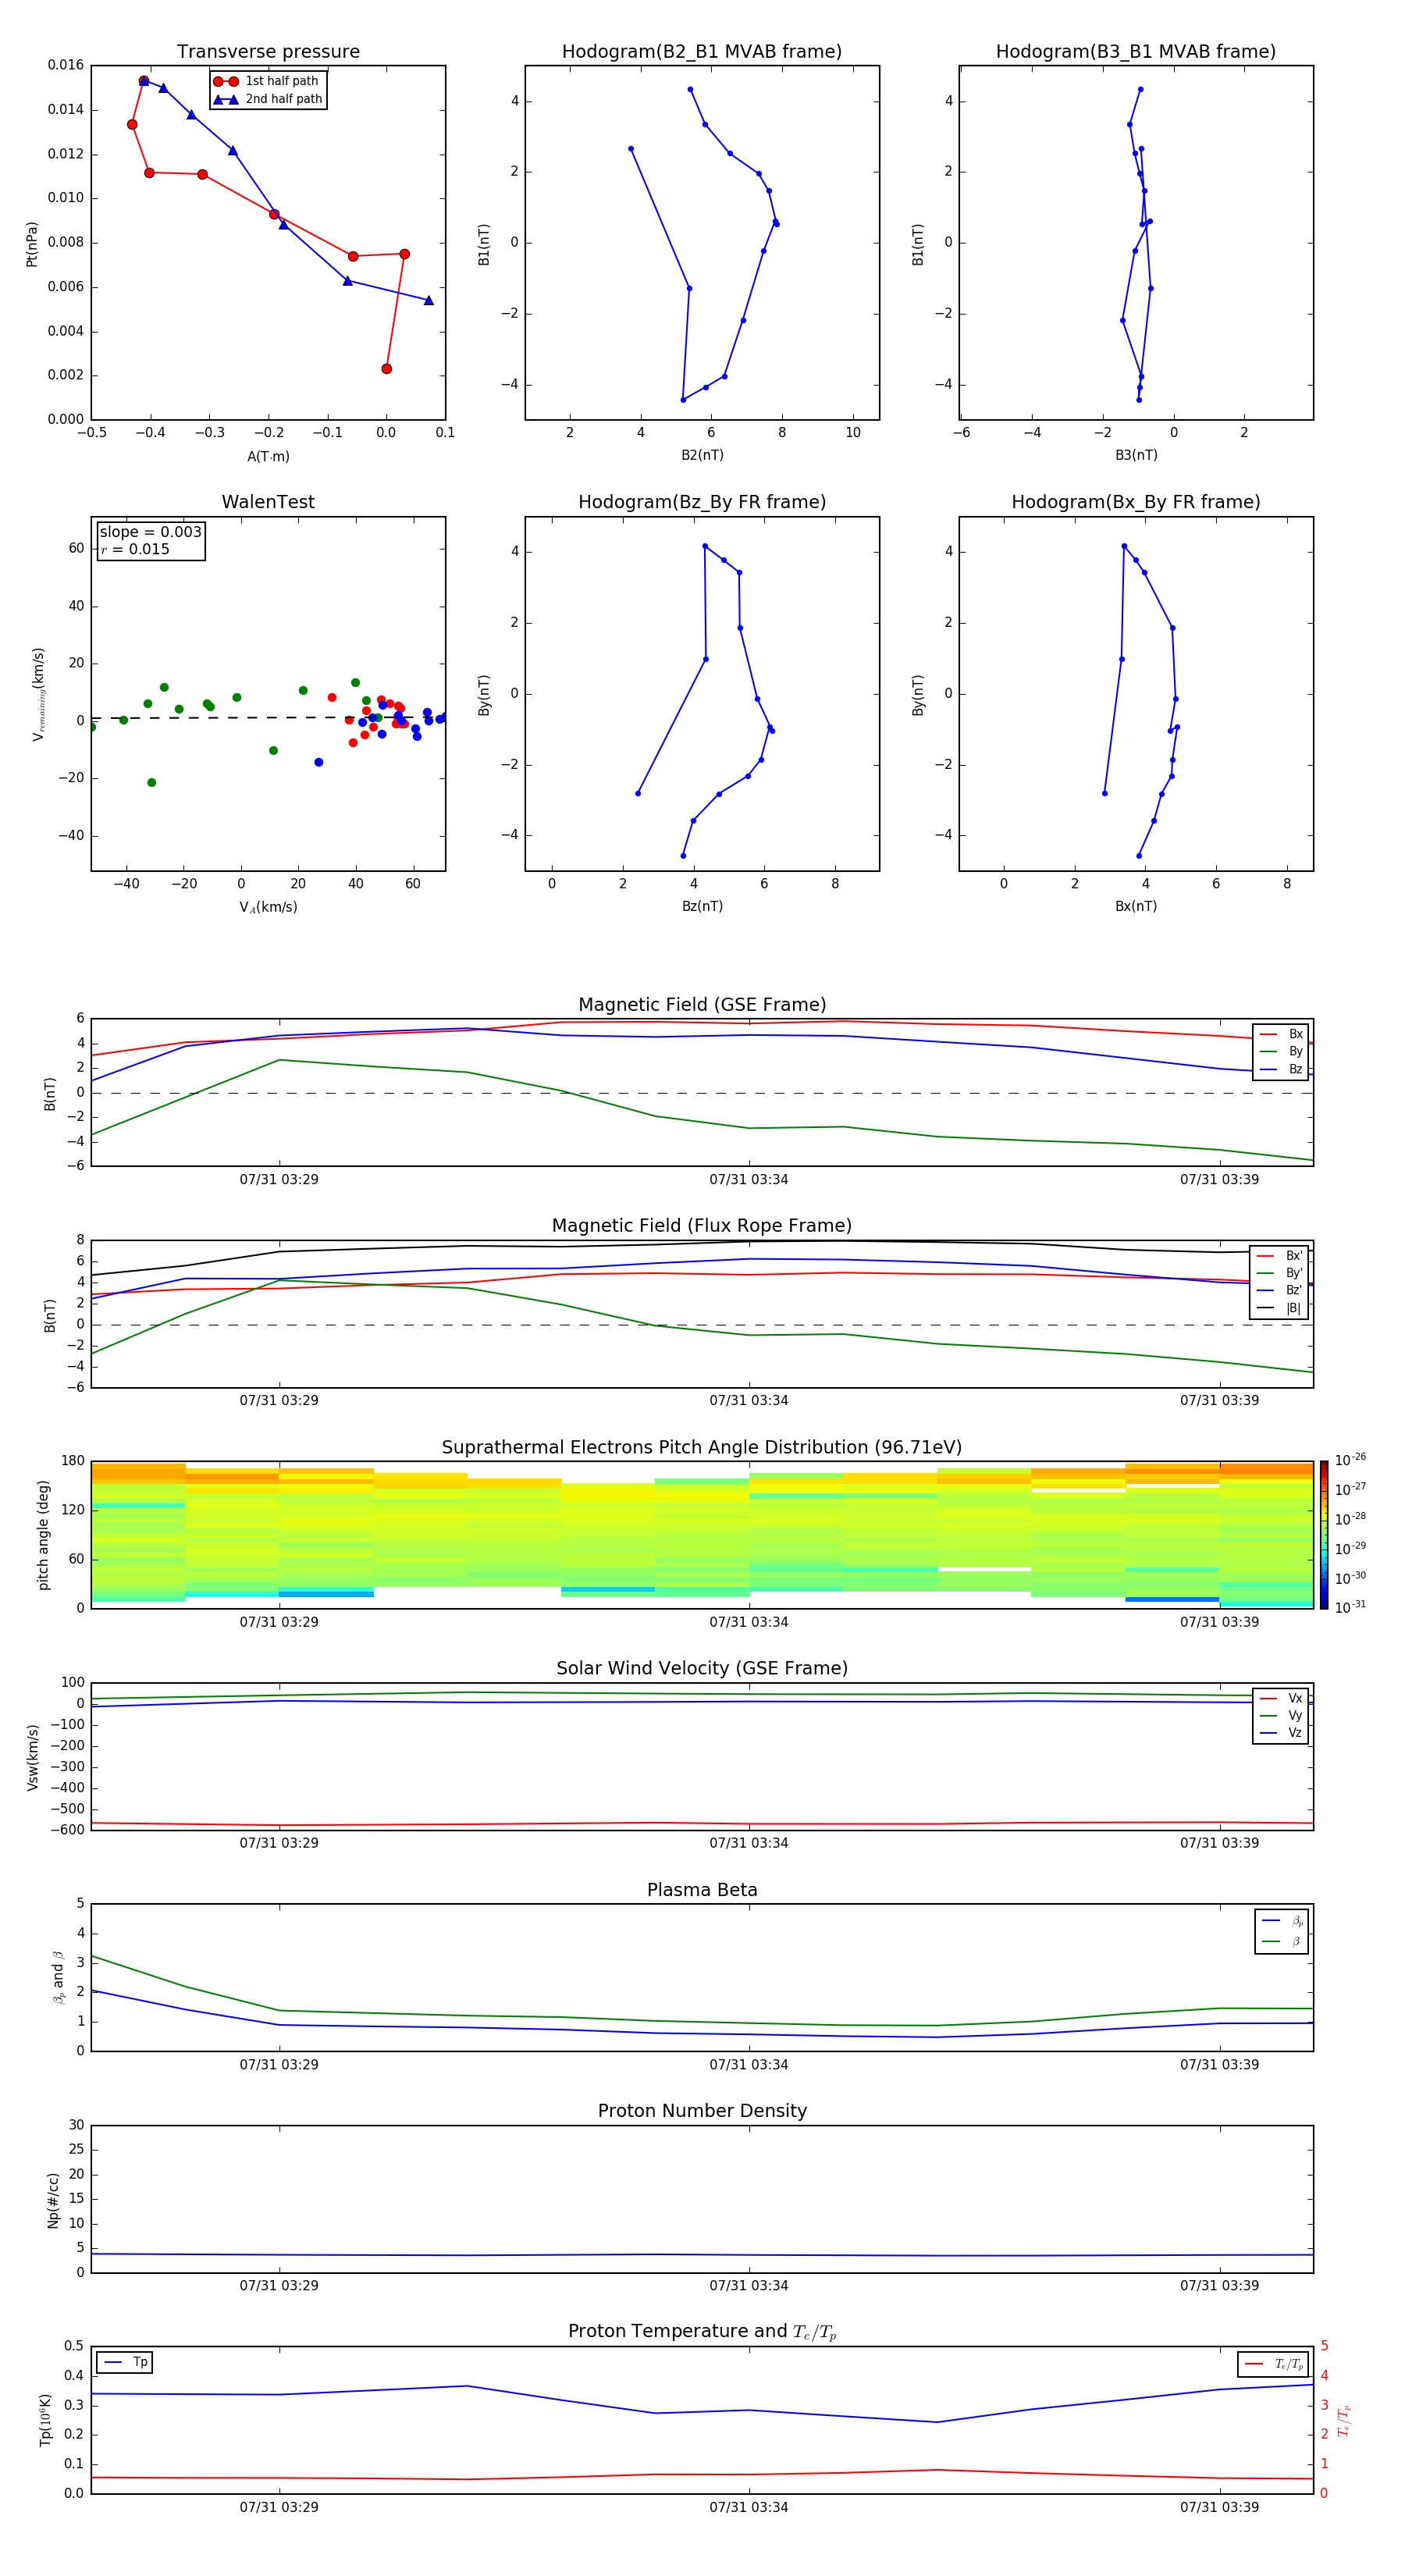Viewport: 1405px width, 2576px height.
Task: Click the Proton Temperature and Te/Tp title
Action: click(x=702, y=2331)
